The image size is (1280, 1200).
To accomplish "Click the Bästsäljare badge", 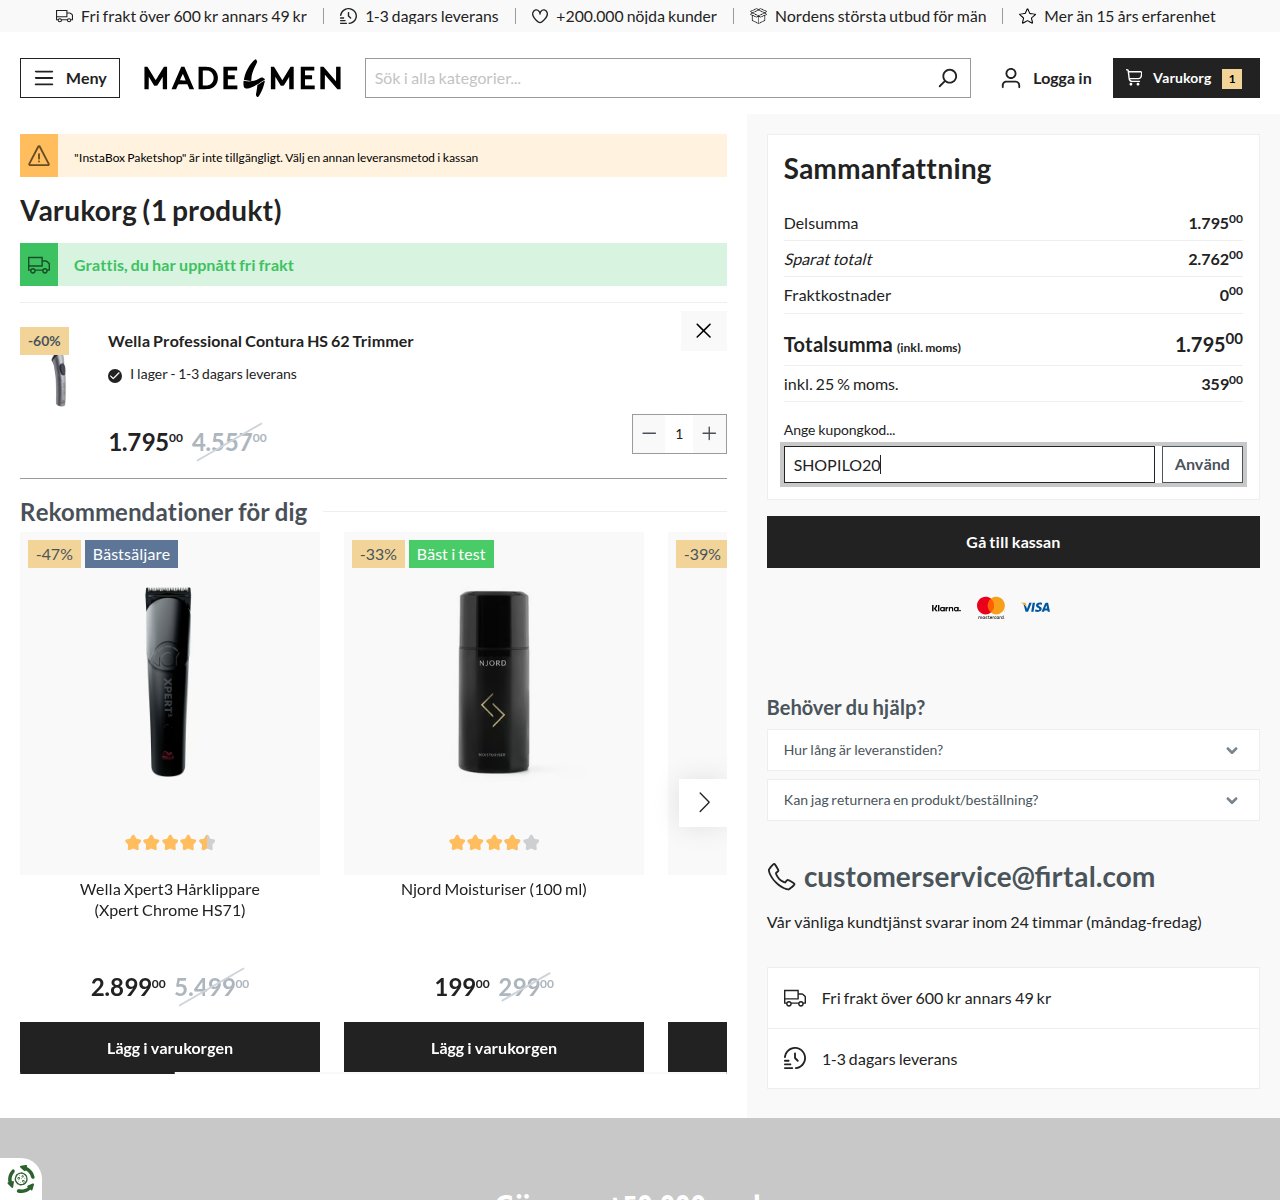I will pos(131,554).
